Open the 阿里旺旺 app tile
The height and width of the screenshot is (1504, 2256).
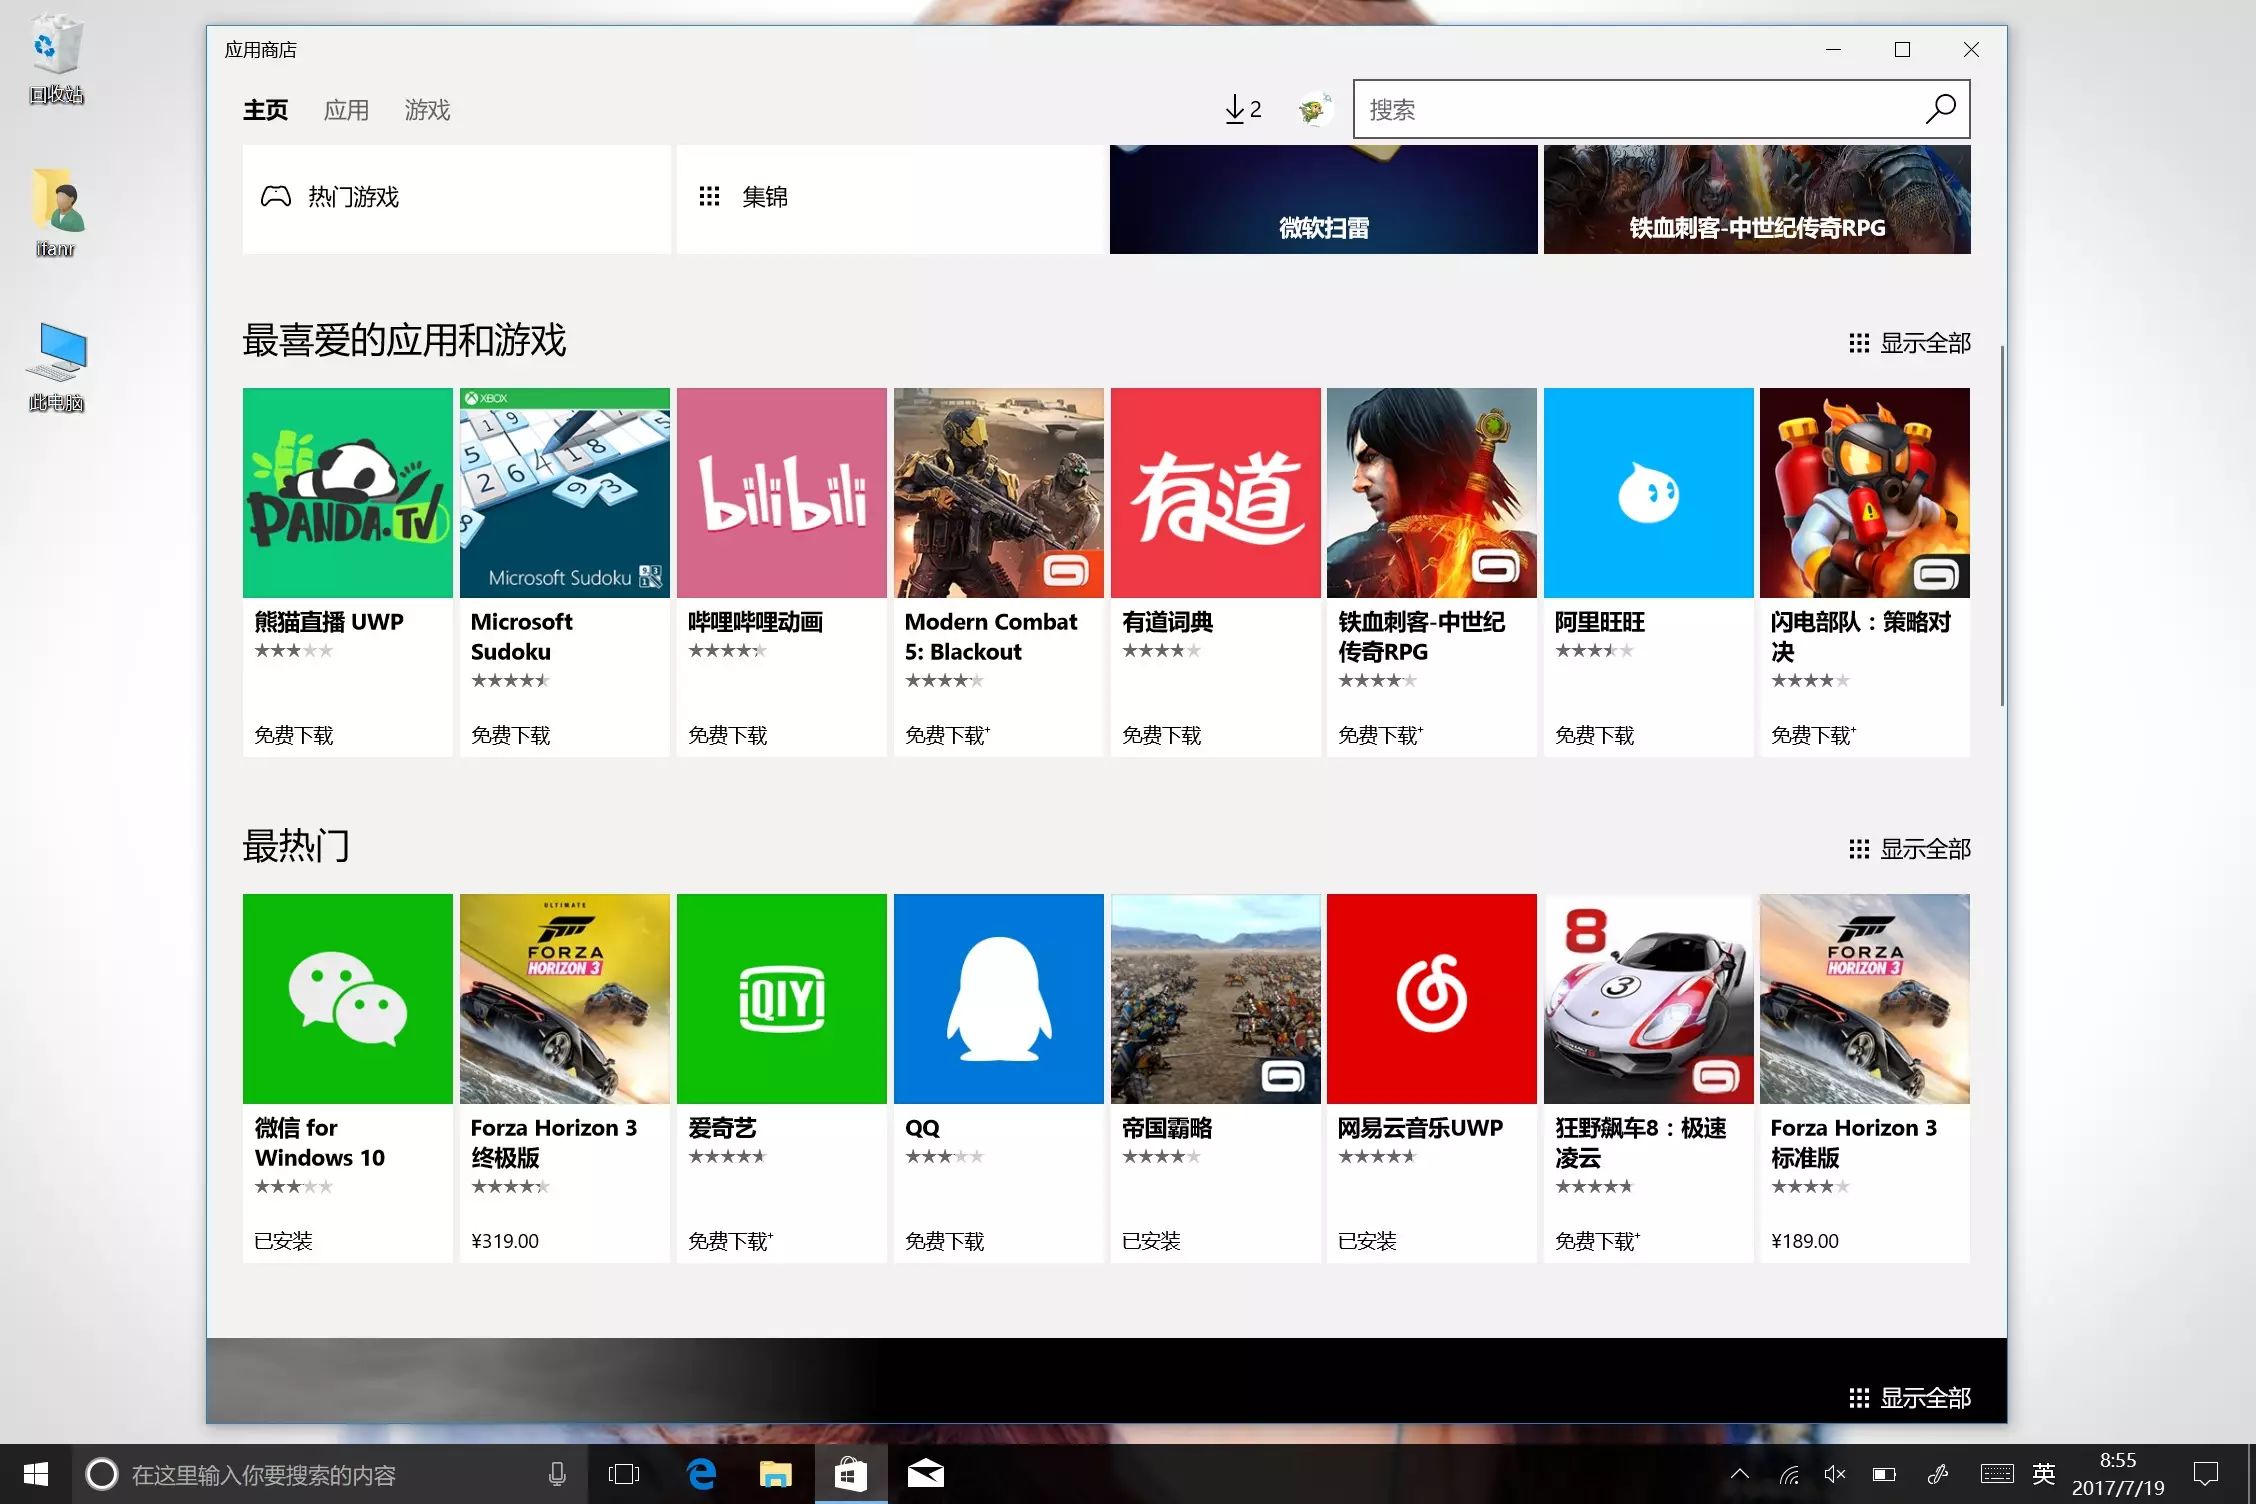click(x=1649, y=572)
